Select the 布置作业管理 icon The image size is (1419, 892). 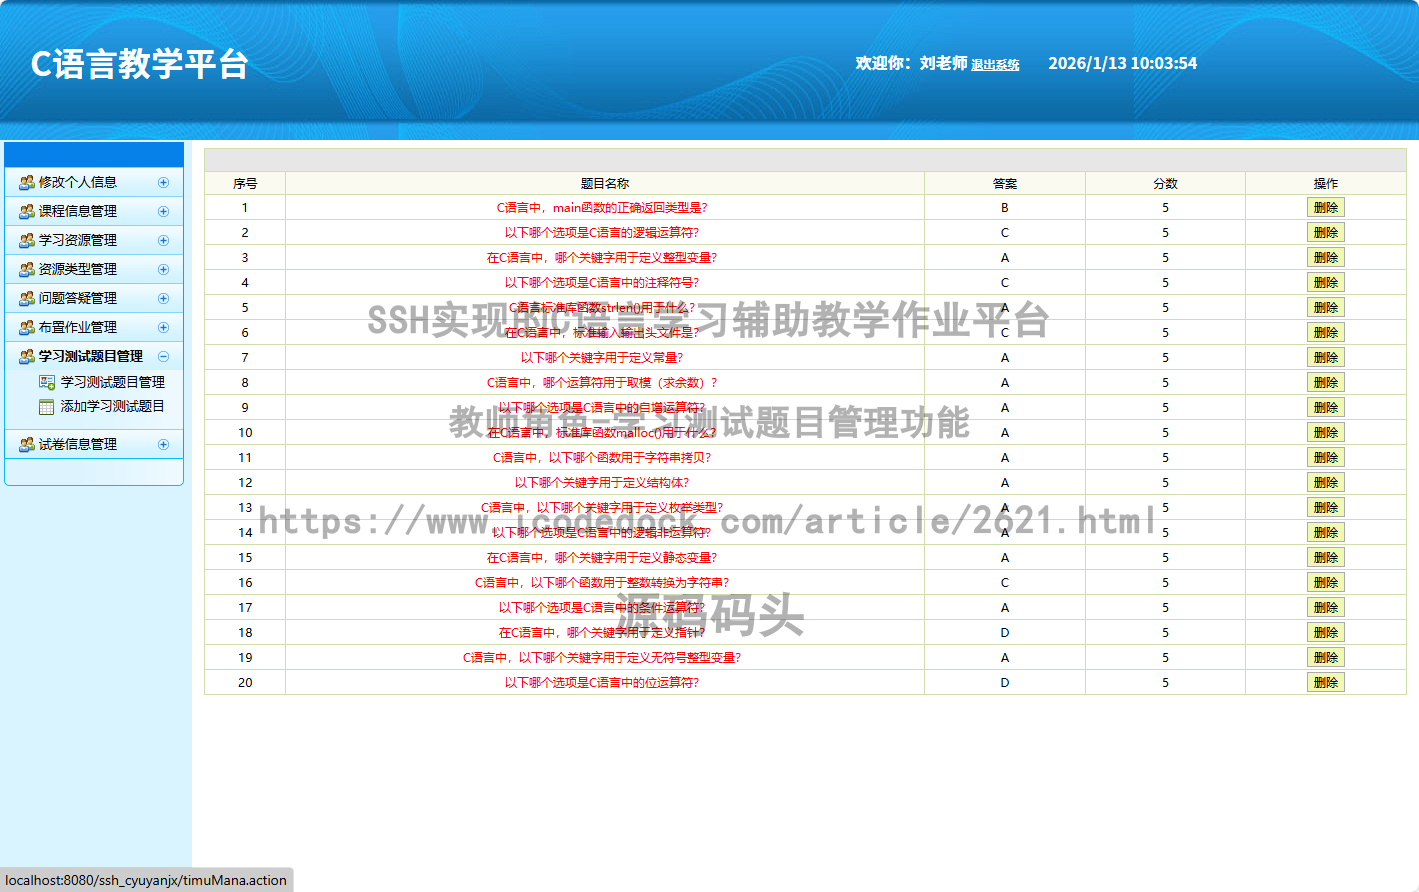click(x=26, y=327)
